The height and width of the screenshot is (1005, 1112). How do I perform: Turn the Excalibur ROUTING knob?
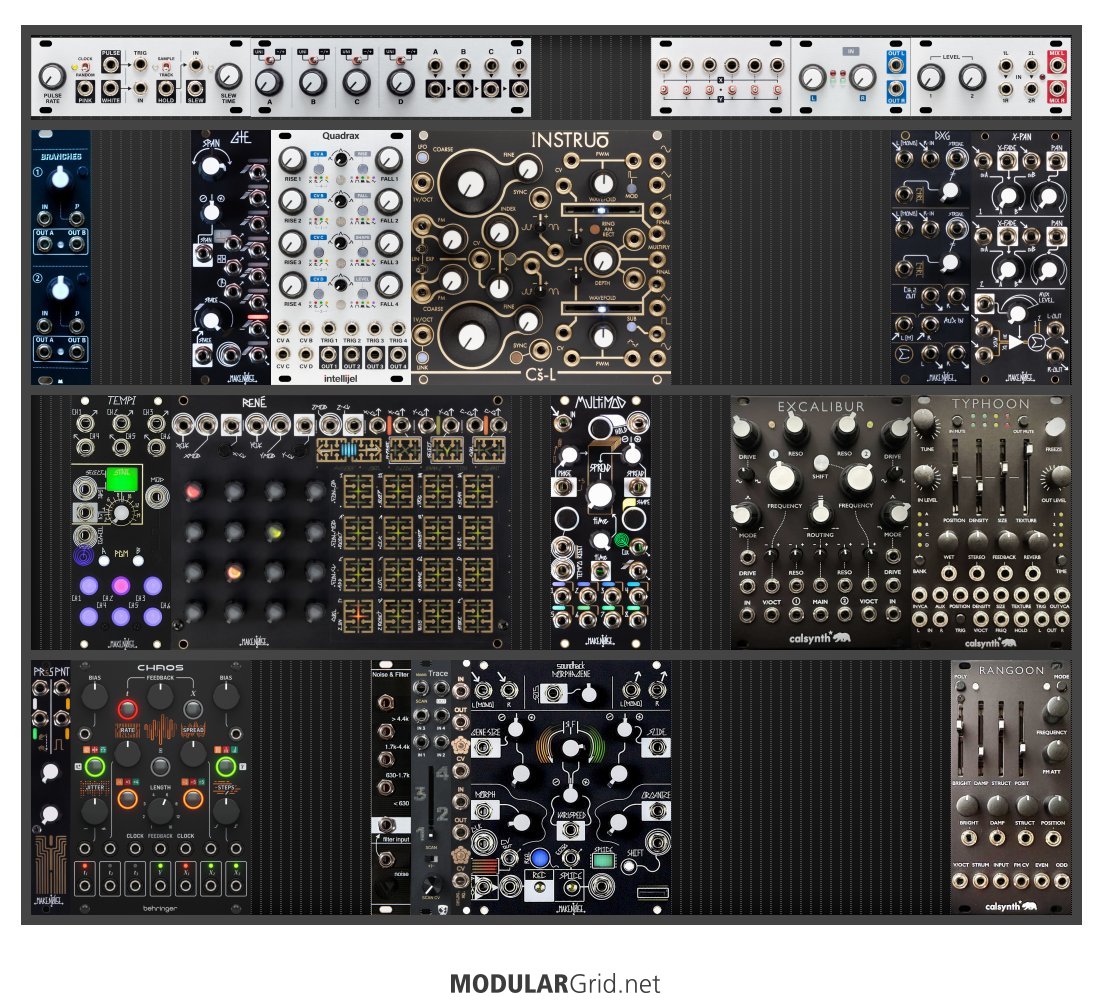point(820,511)
